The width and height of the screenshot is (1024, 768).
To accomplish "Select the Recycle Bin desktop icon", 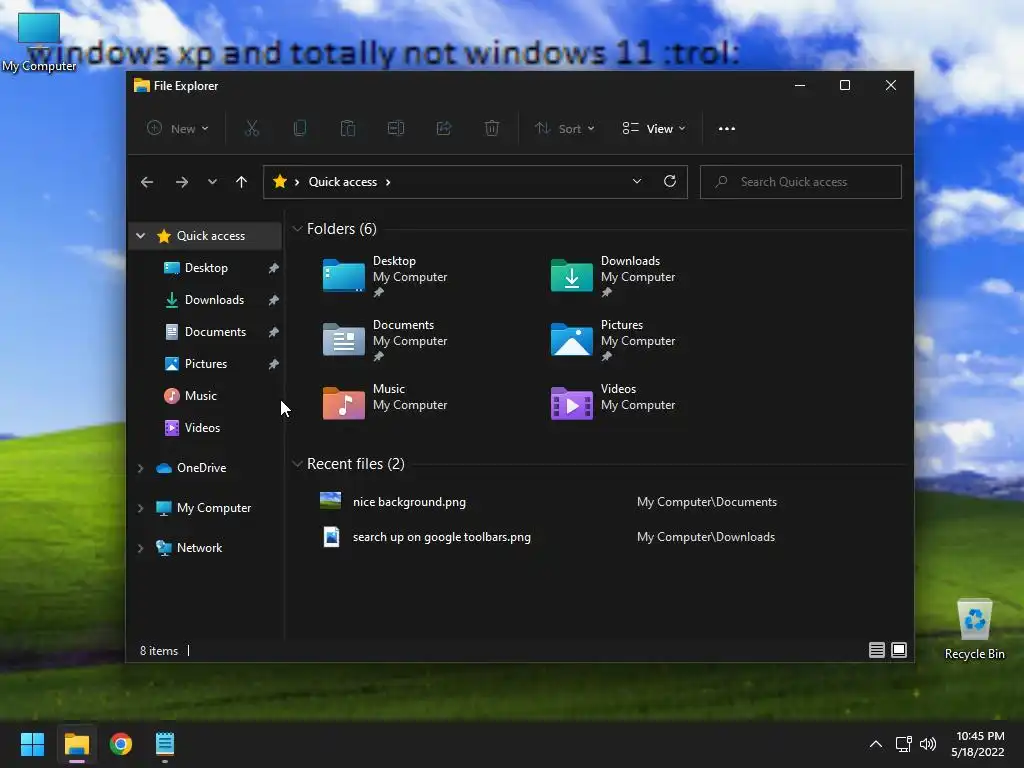I will [x=974, y=628].
